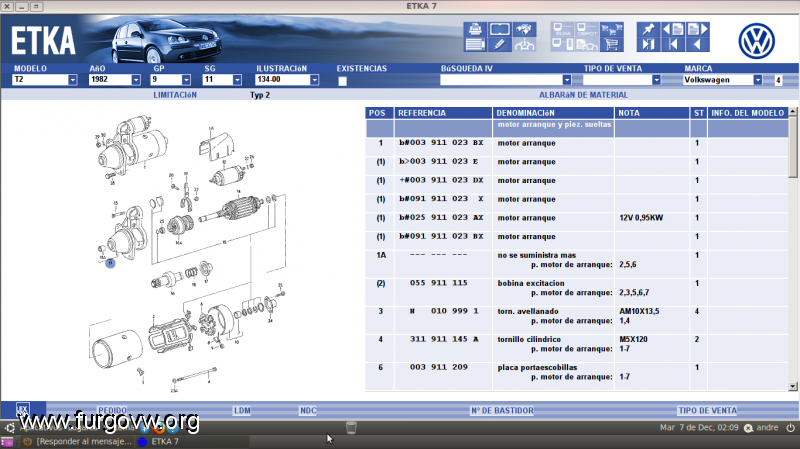Click the LIMITACIÓN label

click(x=175, y=95)
